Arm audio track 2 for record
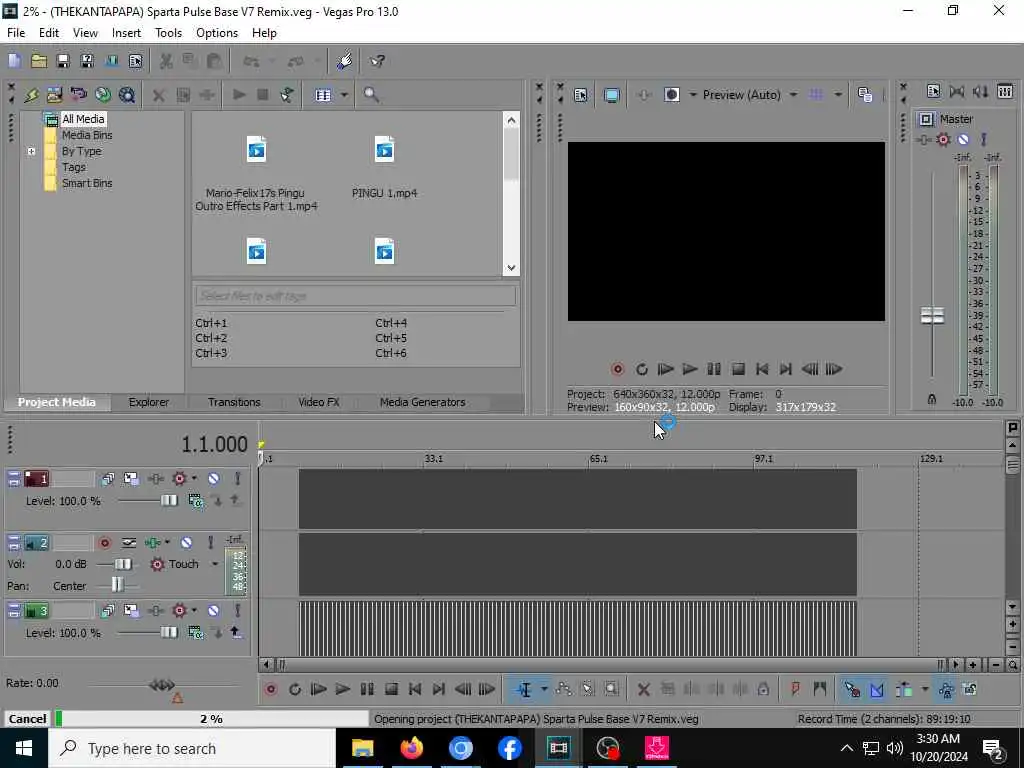The image size is (1024, 768). (104, 543)
